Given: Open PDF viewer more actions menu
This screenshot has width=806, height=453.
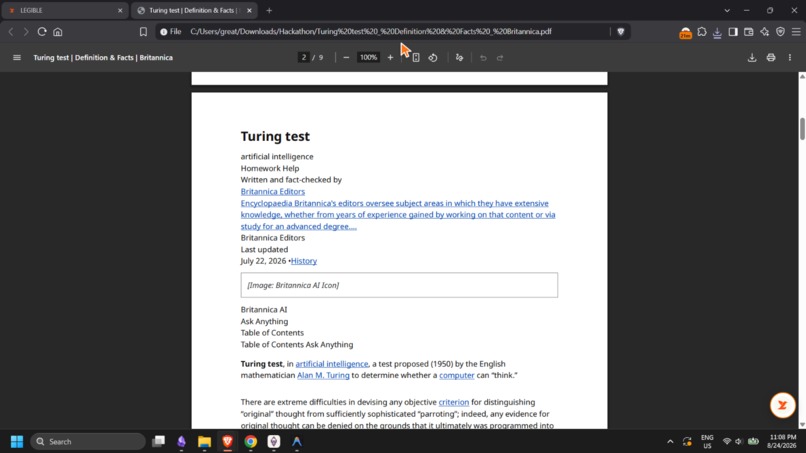Looking at the screenshot, I should click(x=790, y=58).
